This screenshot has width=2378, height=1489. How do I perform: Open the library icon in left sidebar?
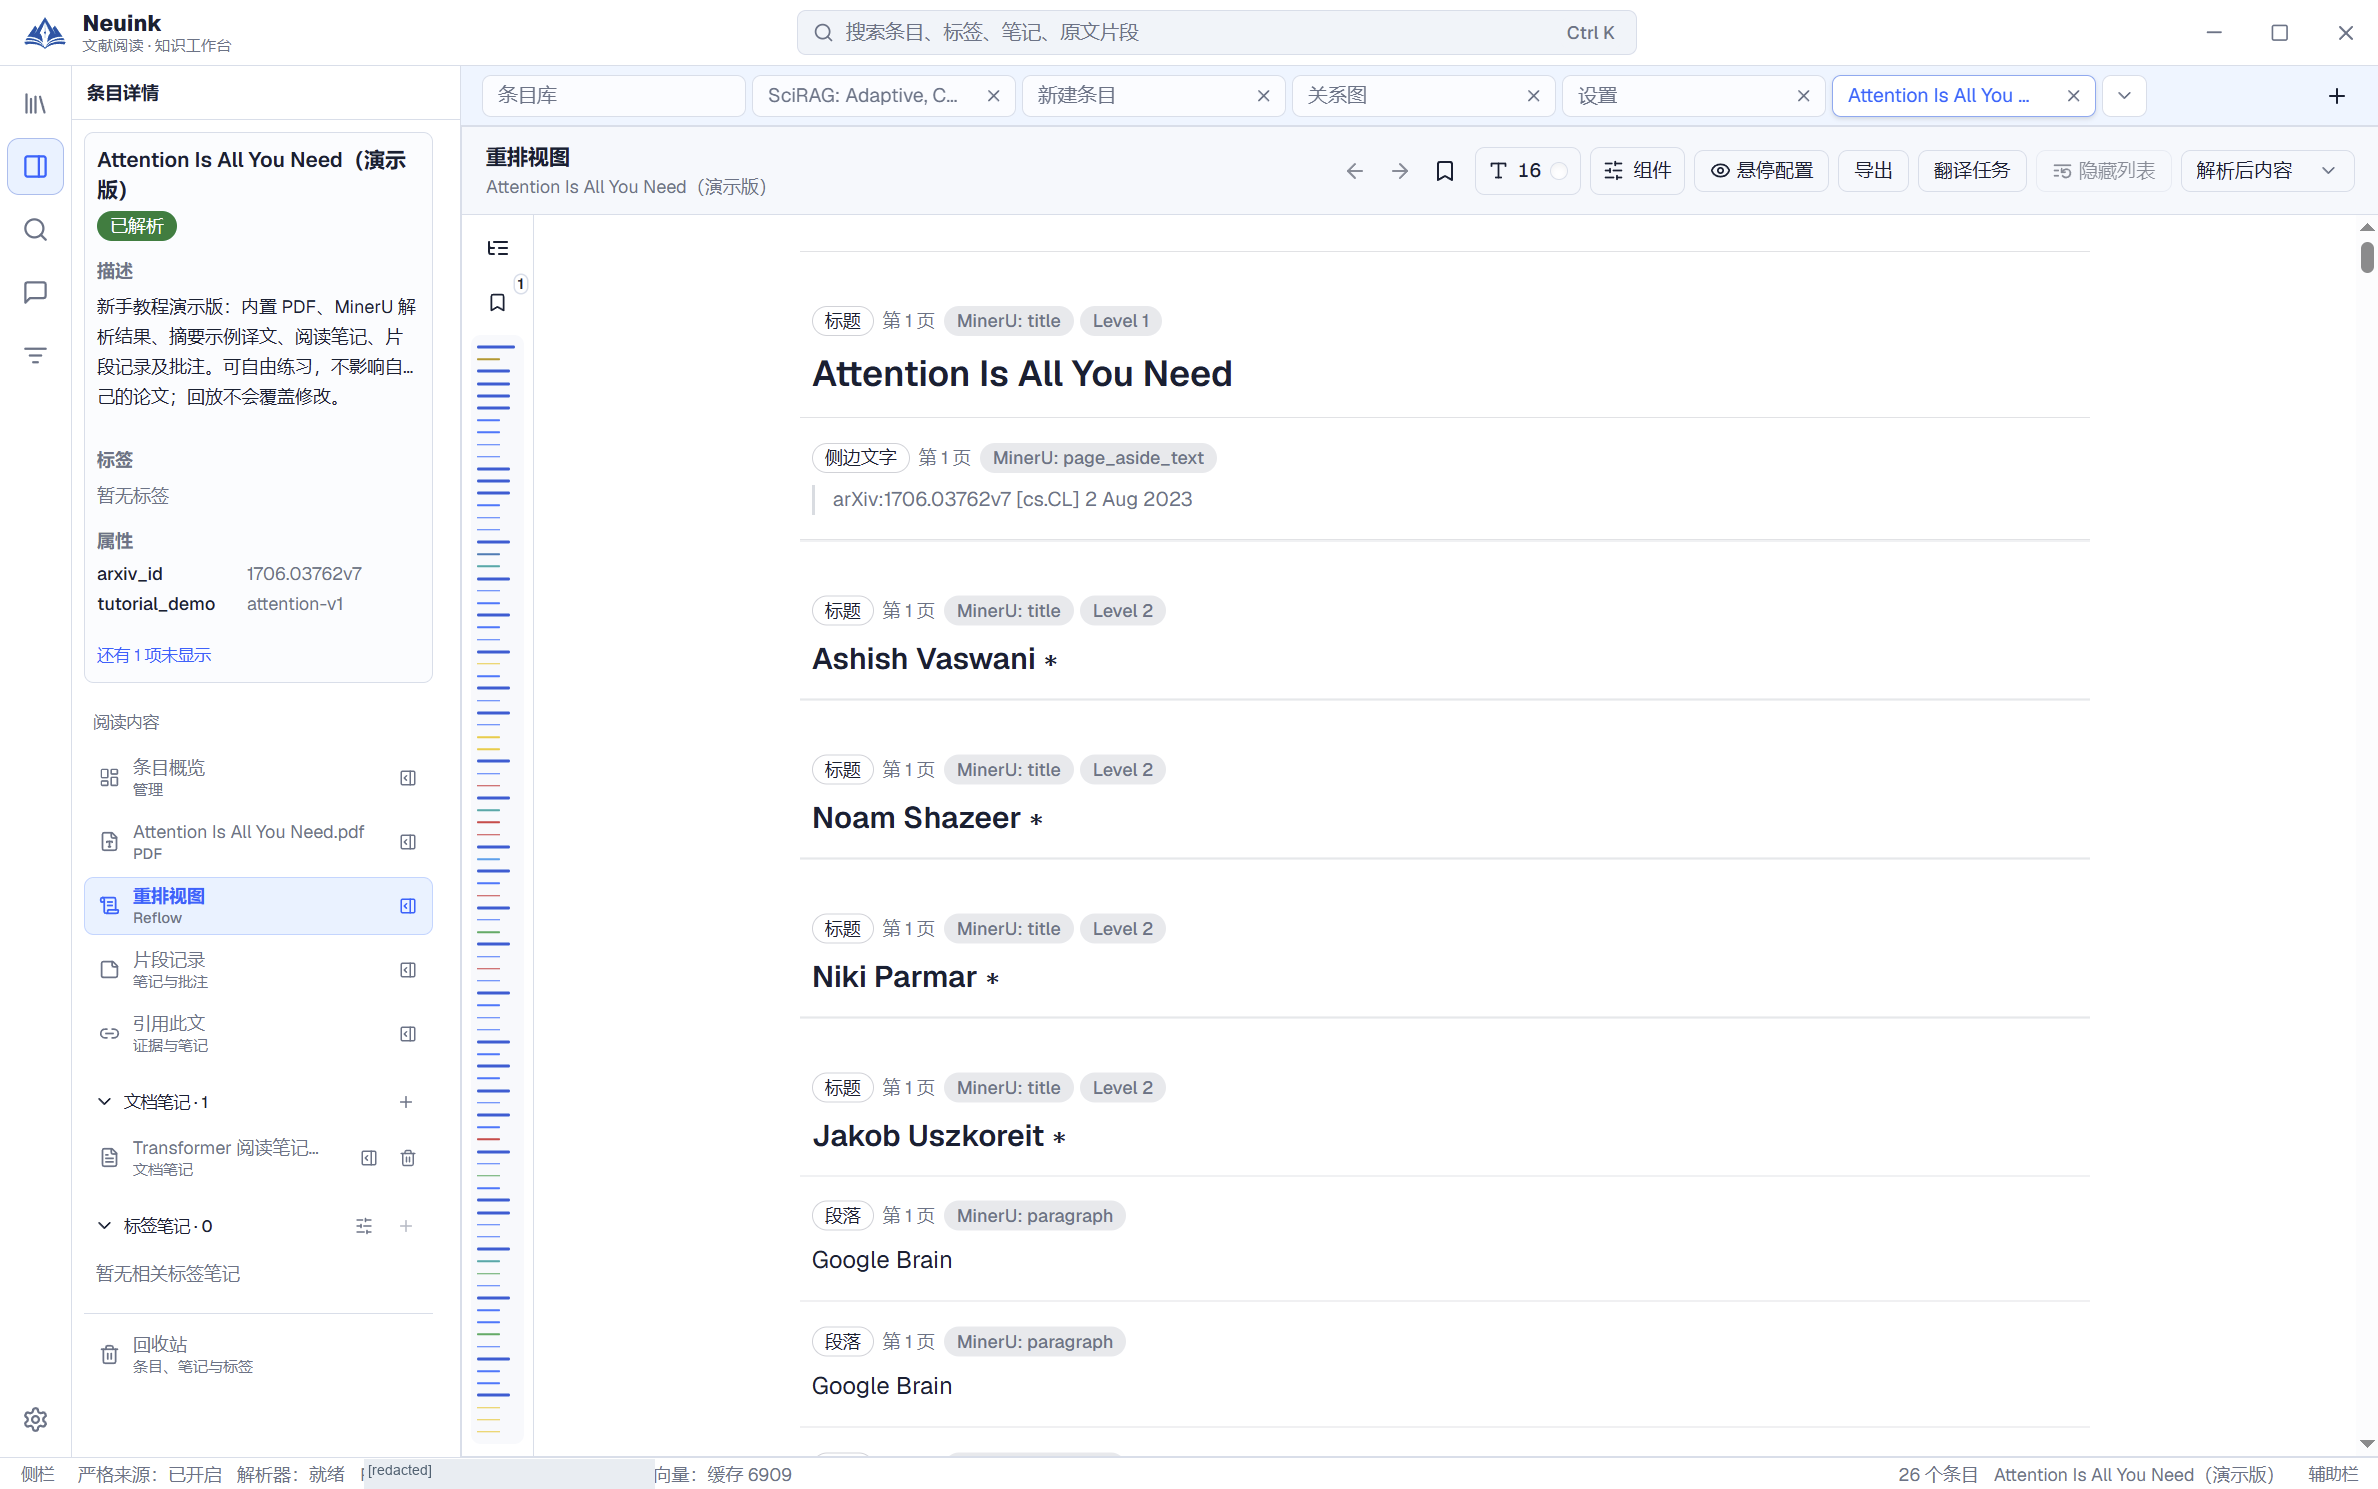(x=35, y=104)
